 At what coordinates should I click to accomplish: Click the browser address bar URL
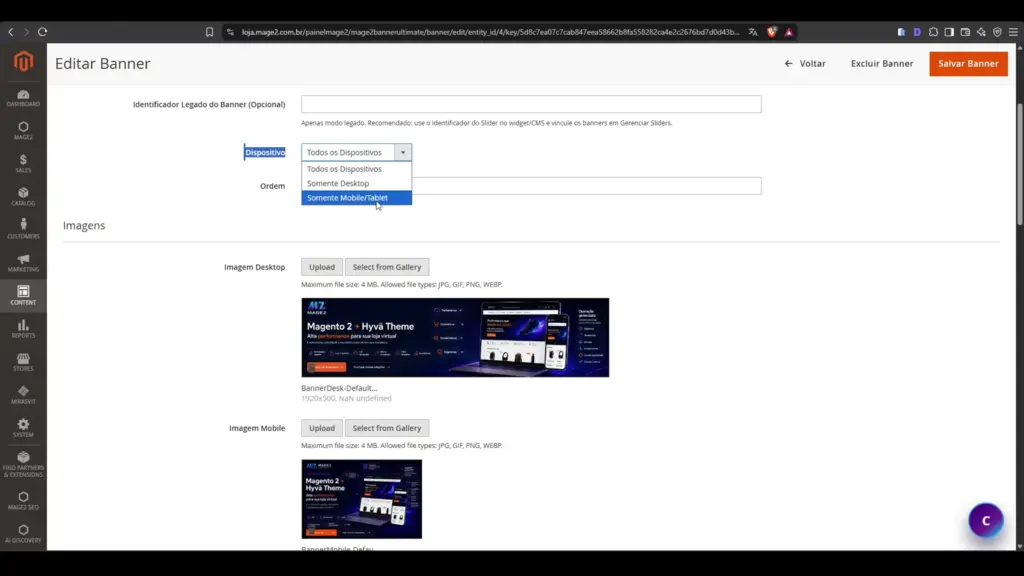[490, 32]
